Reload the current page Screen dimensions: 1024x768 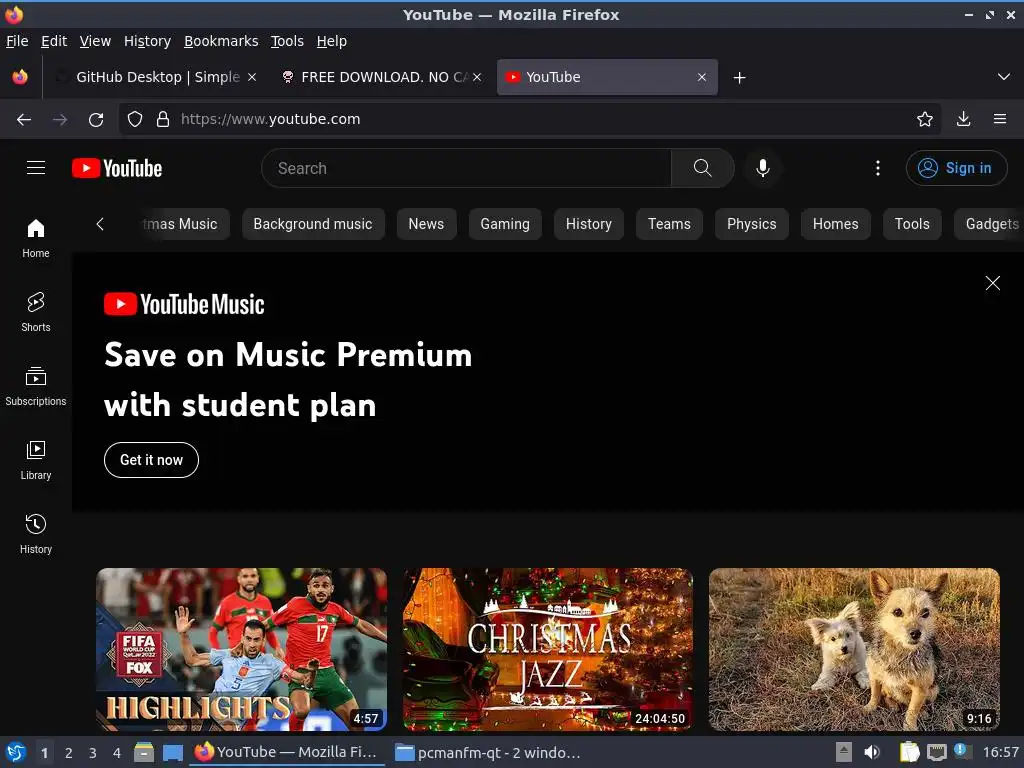96,120
